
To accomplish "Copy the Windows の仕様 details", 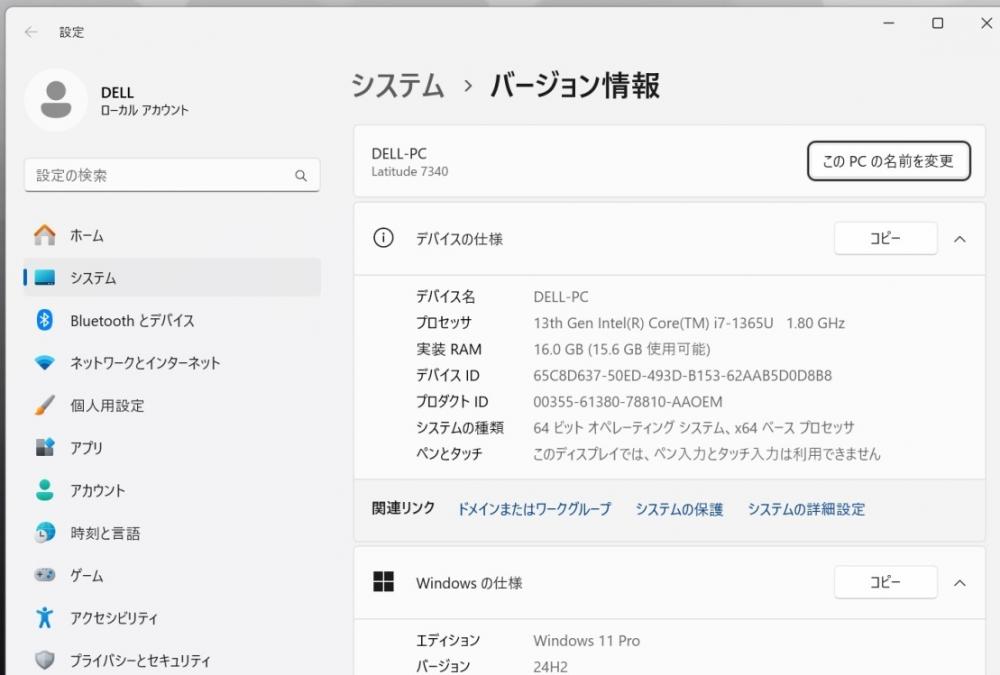I will click(886, 582).
